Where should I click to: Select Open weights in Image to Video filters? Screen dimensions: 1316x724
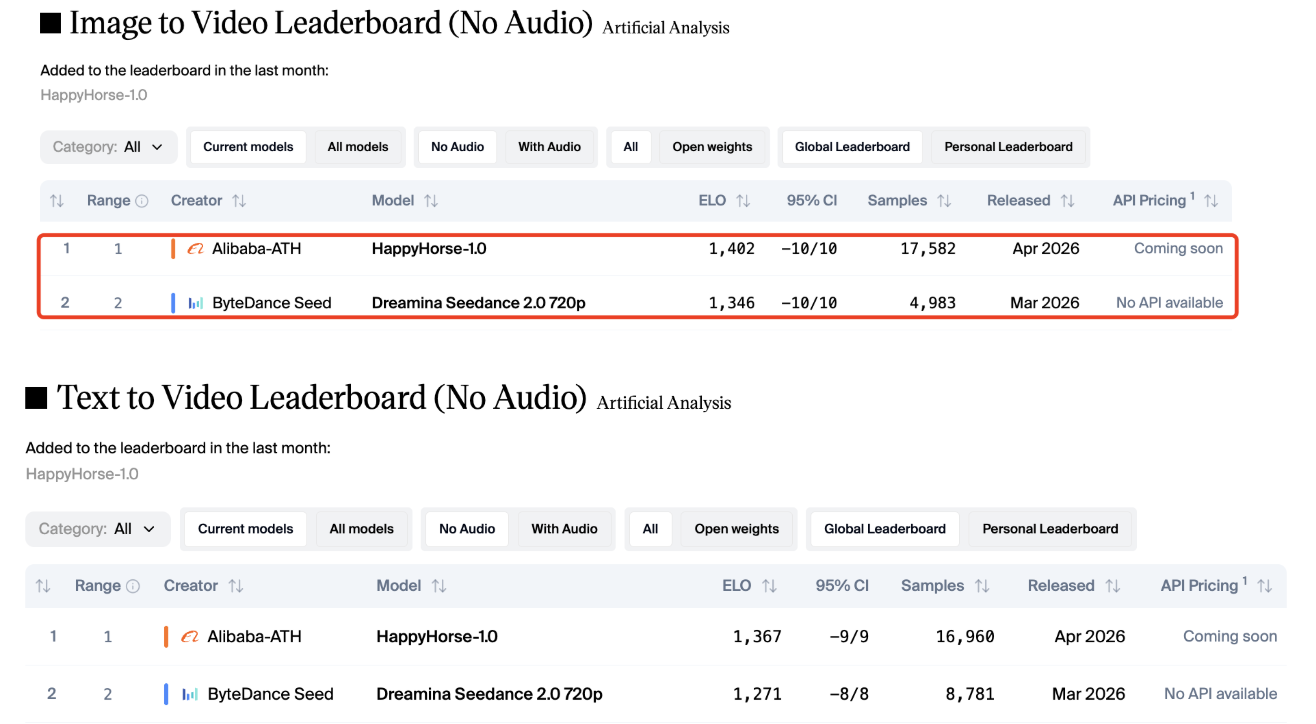tap(712, 147)
